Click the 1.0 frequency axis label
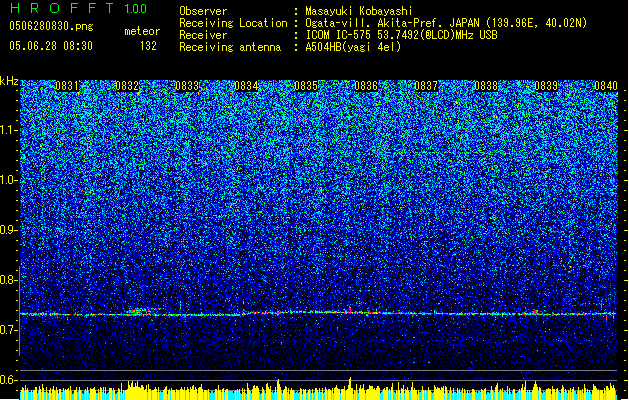 (x=8, y=181)
